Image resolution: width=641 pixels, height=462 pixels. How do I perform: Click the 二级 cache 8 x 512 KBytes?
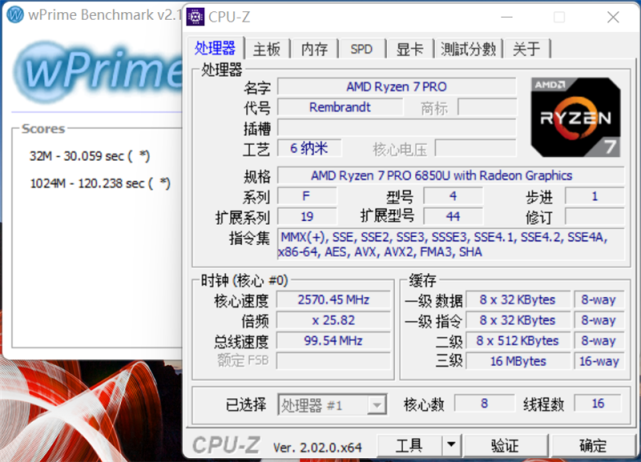coord(518,341)
